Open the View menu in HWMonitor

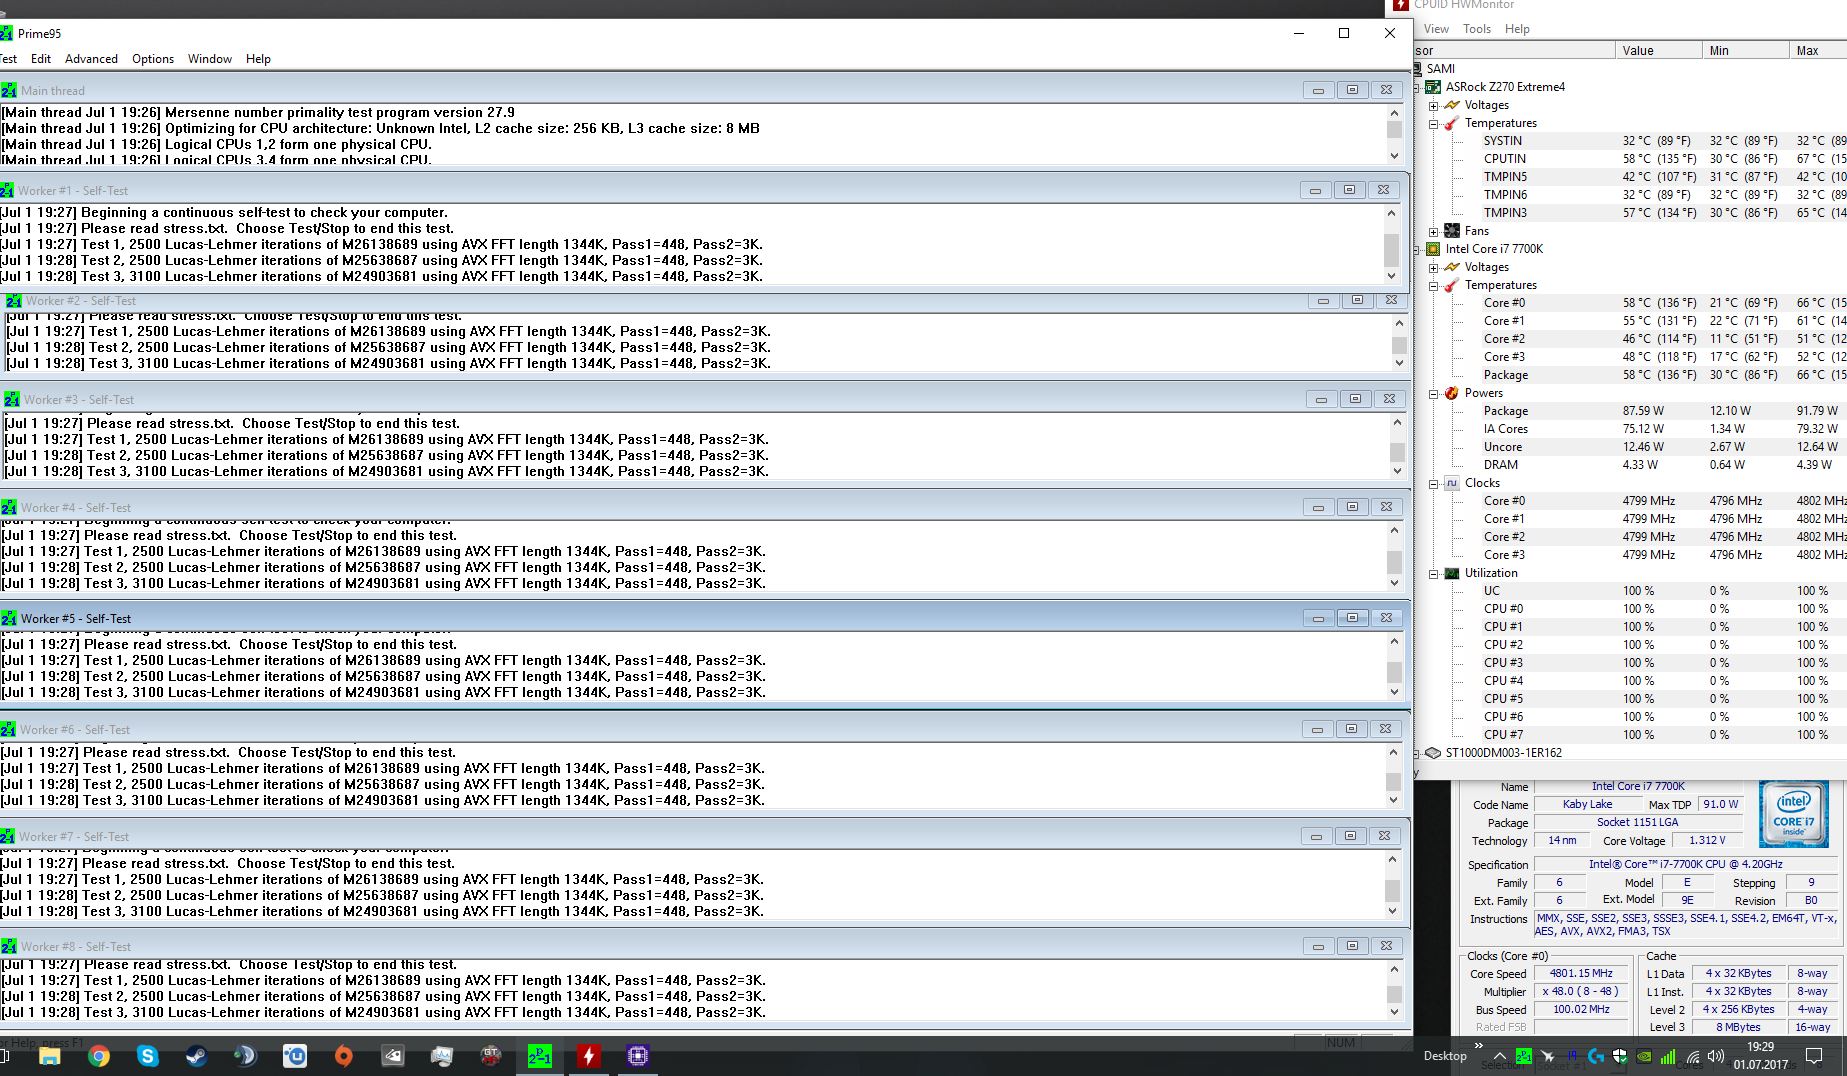click(x=1436, y=29)
